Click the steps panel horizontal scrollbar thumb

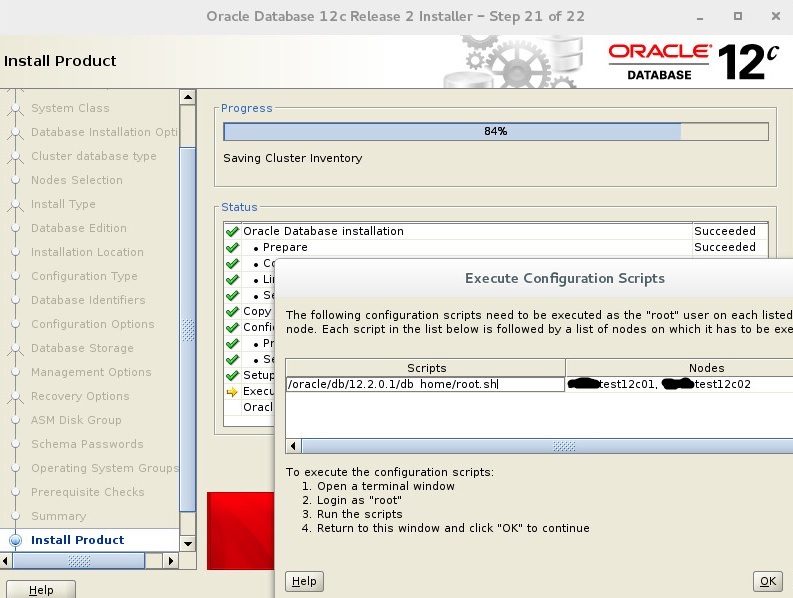pyautogui.click(x=79, y=561)
